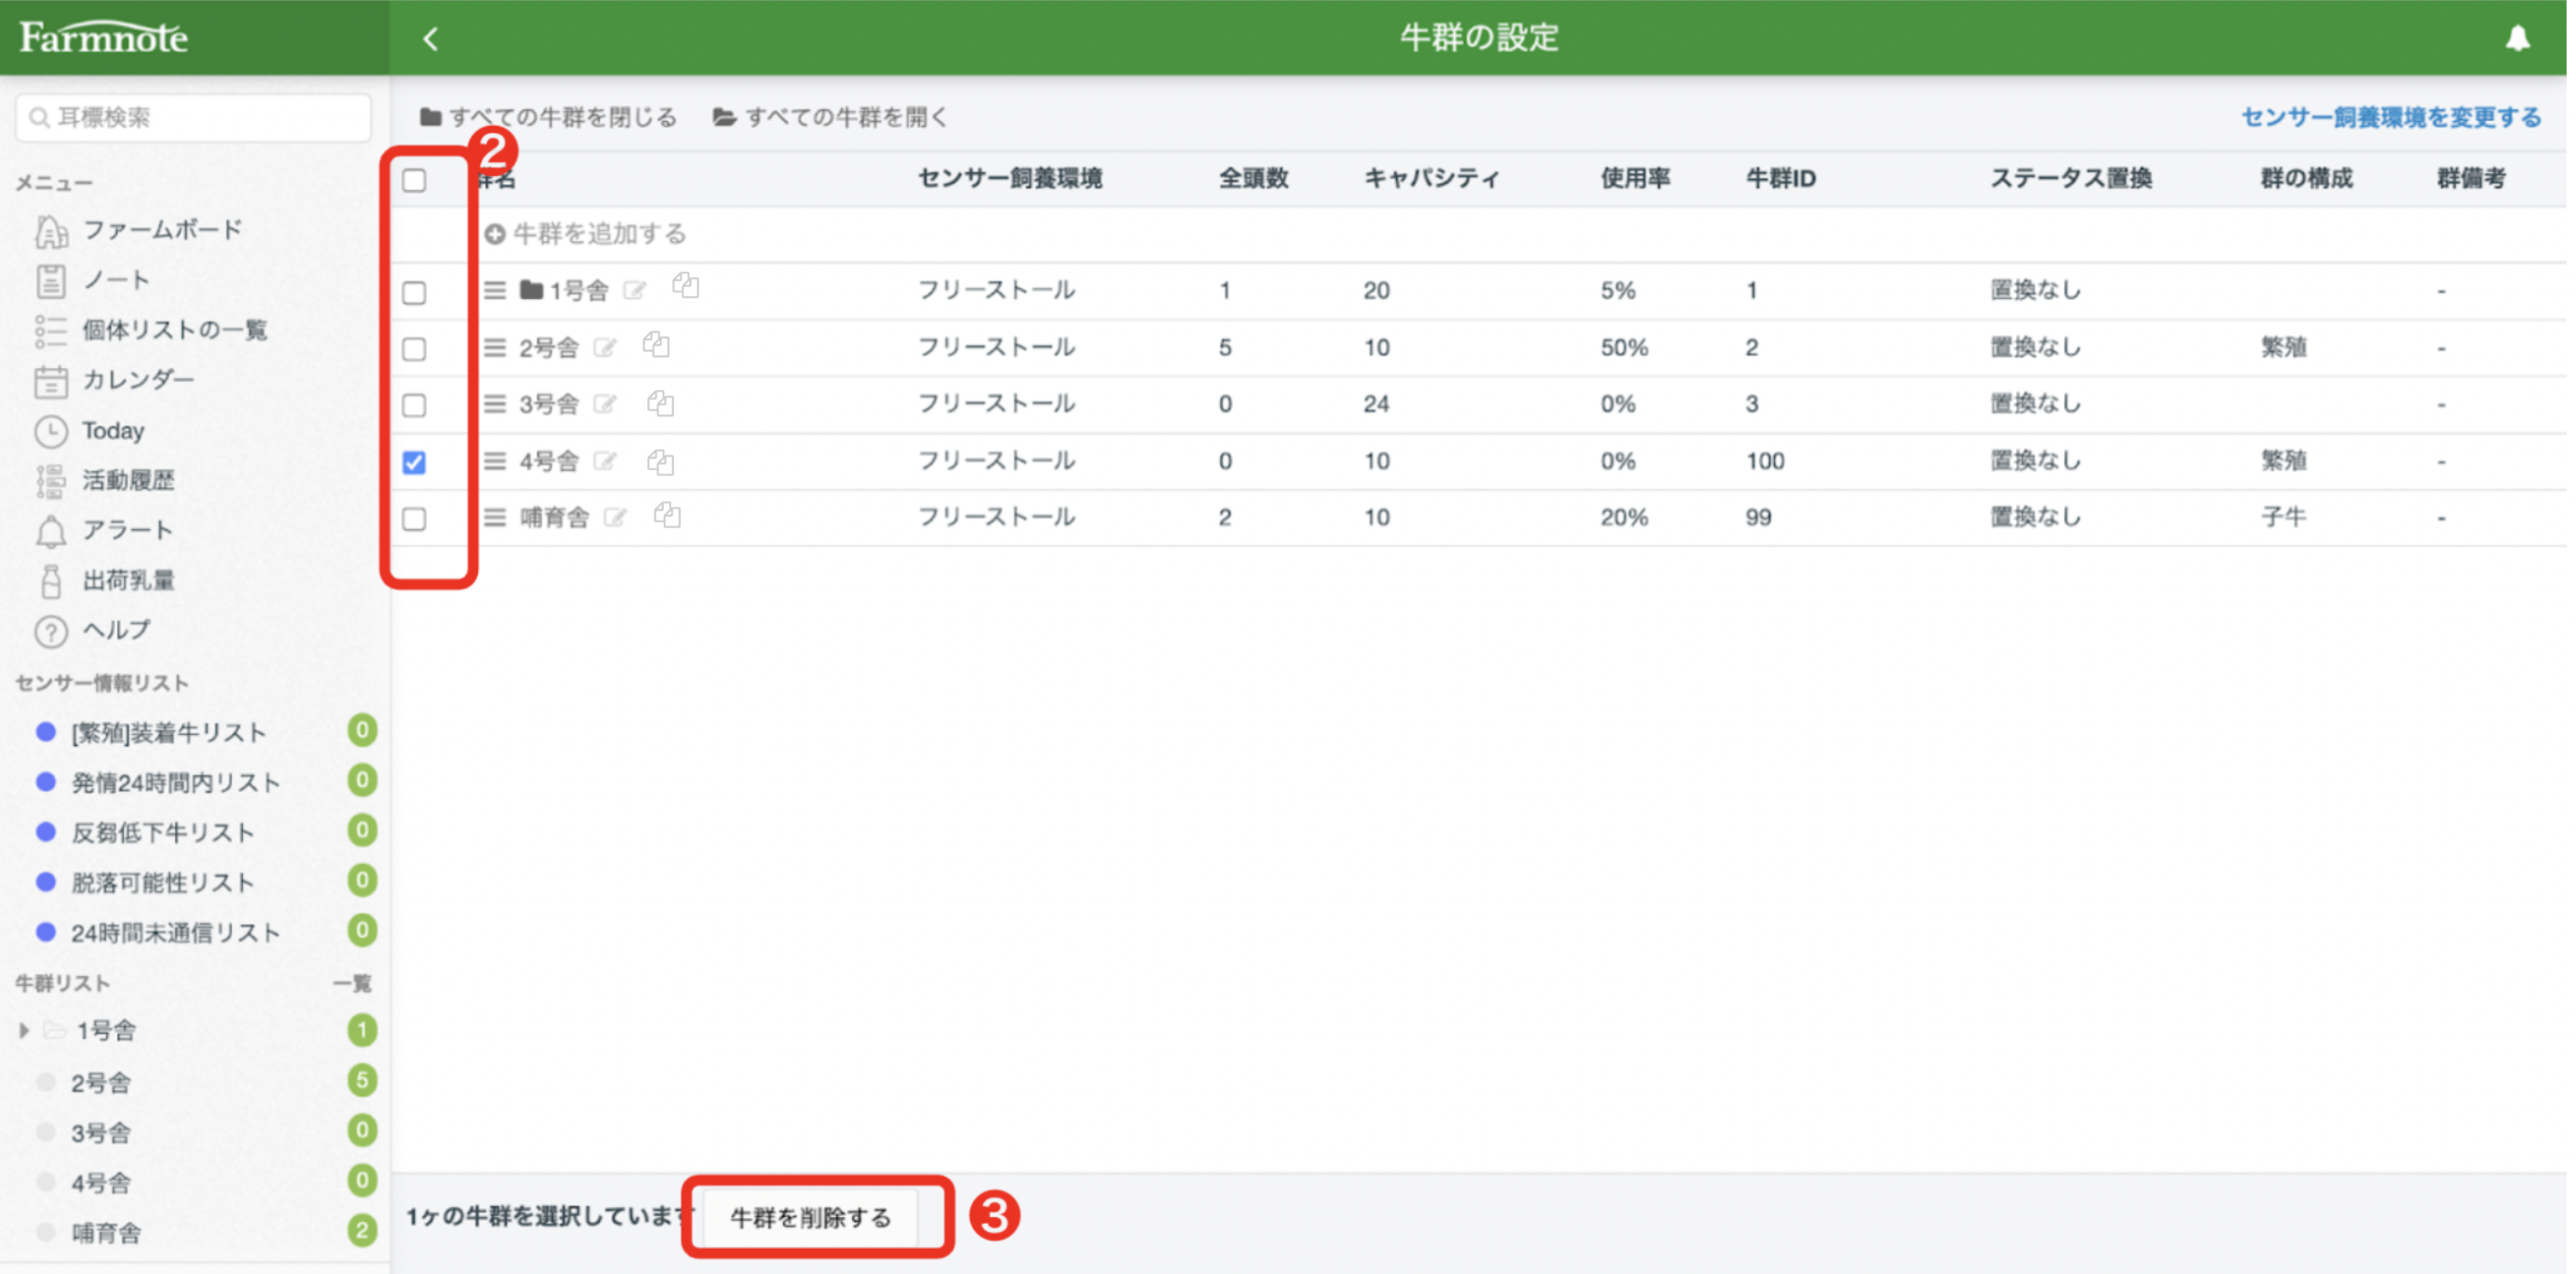
Task: Select 2号舎 in sidebar 牛群リスト
Action: click(x=100, y=1083)
